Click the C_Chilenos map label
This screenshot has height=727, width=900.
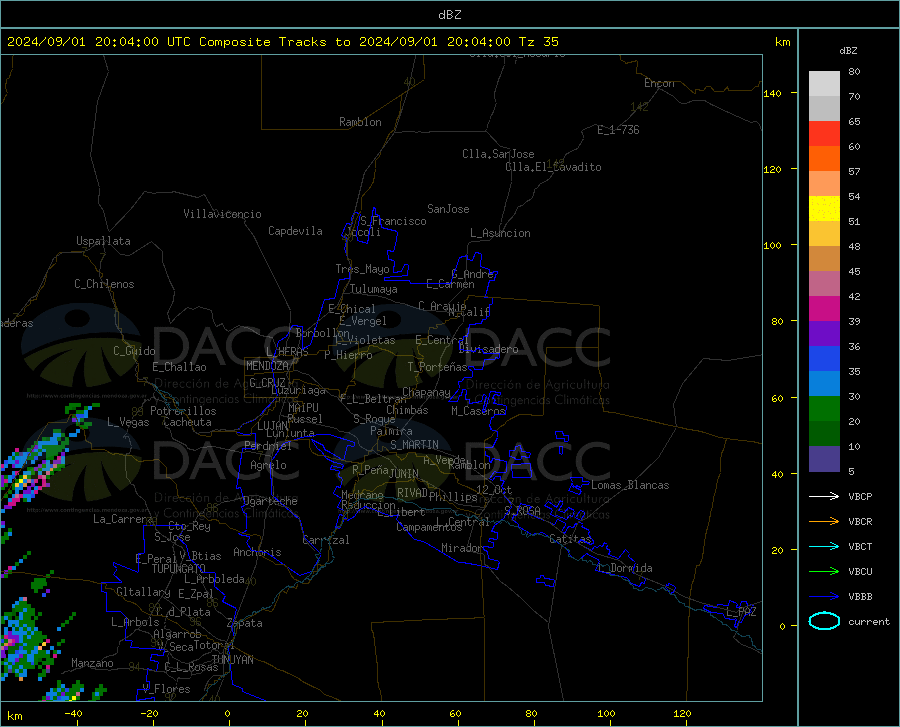[104, 284]
